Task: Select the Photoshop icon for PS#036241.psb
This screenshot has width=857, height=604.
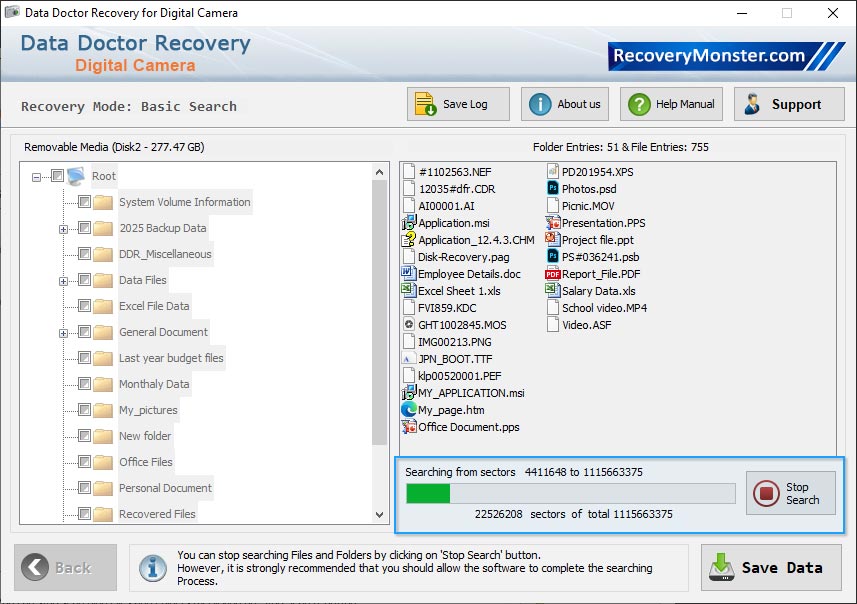Action: [551, 257]
